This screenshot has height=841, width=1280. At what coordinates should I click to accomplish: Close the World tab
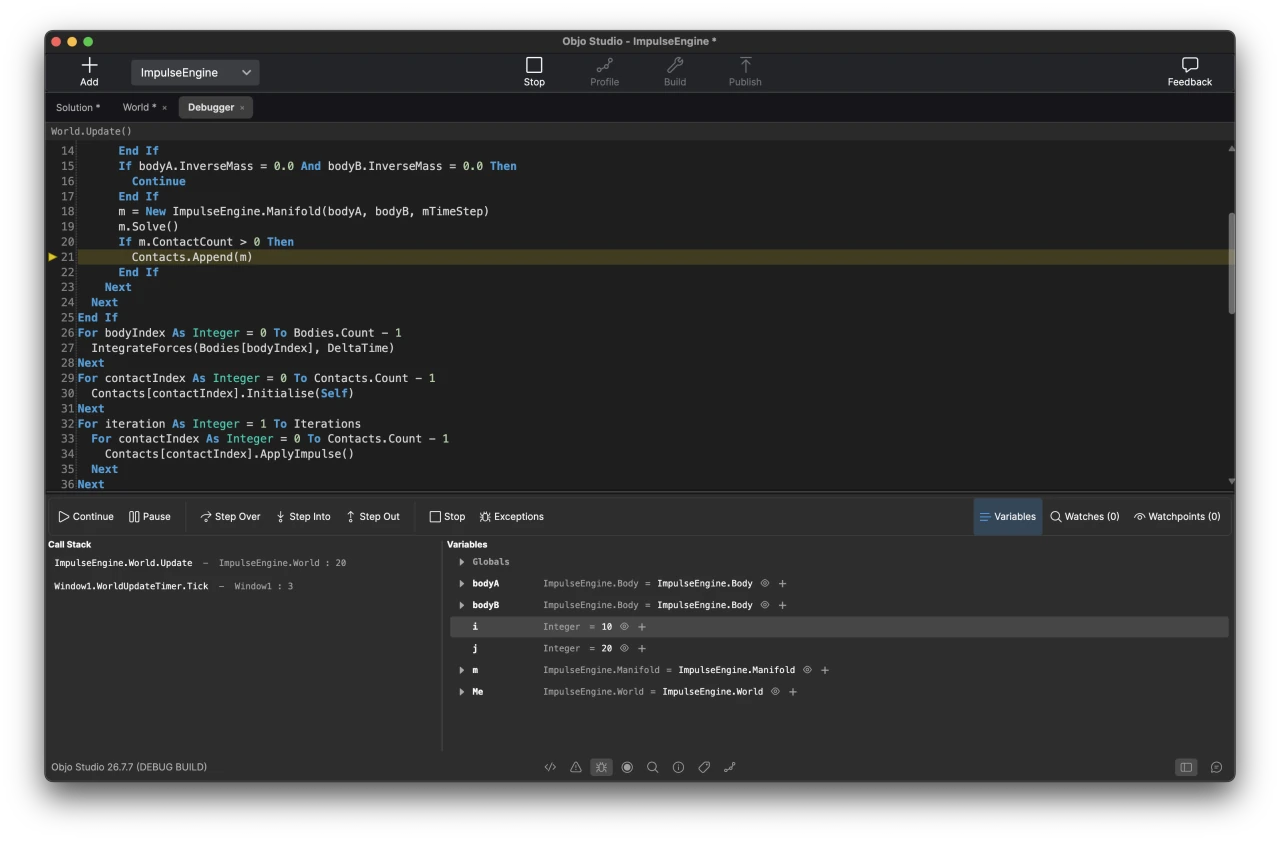point(165,108)
